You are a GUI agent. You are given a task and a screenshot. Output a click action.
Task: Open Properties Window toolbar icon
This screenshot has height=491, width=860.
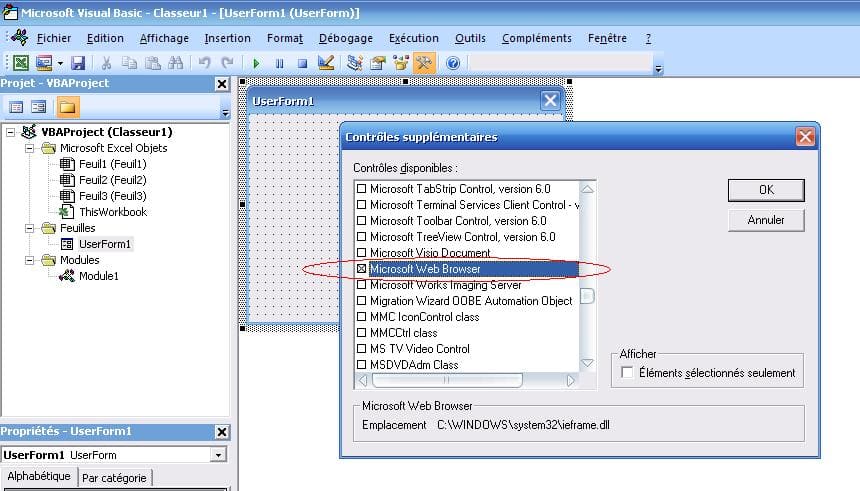pyautogui.click(x=377, y=63)
